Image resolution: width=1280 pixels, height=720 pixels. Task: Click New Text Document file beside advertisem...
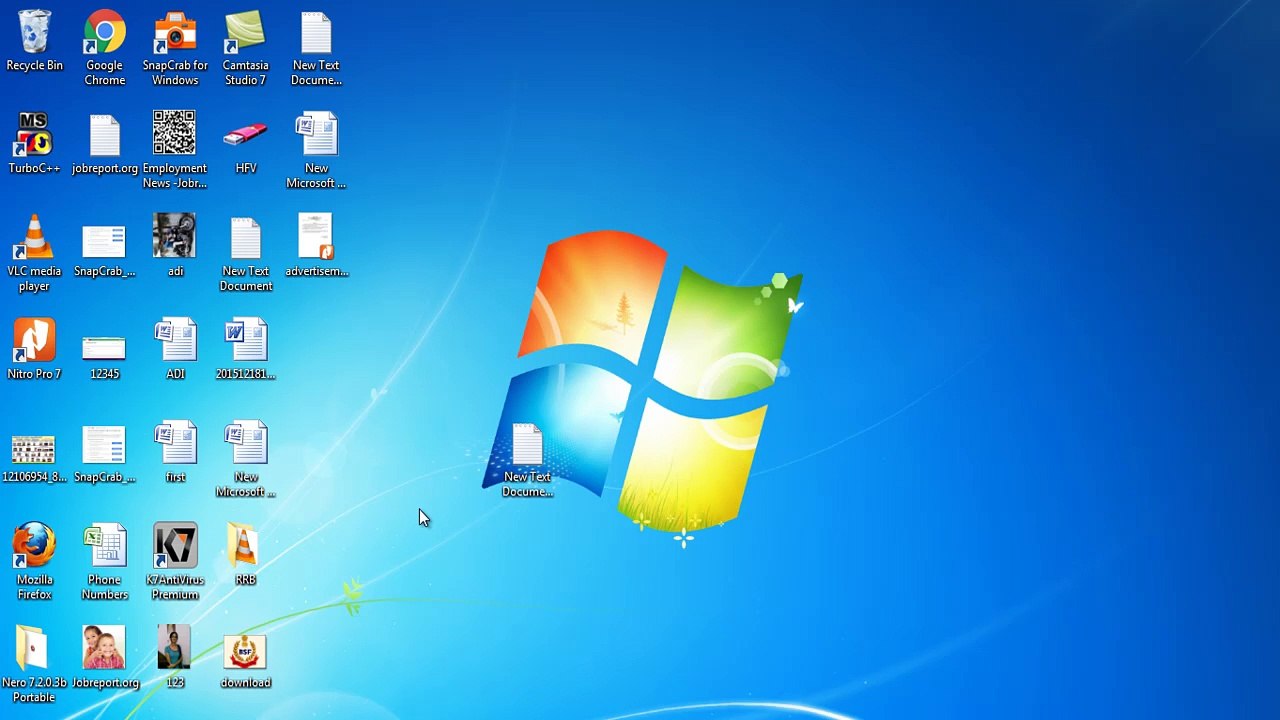(x=245, y=254)
